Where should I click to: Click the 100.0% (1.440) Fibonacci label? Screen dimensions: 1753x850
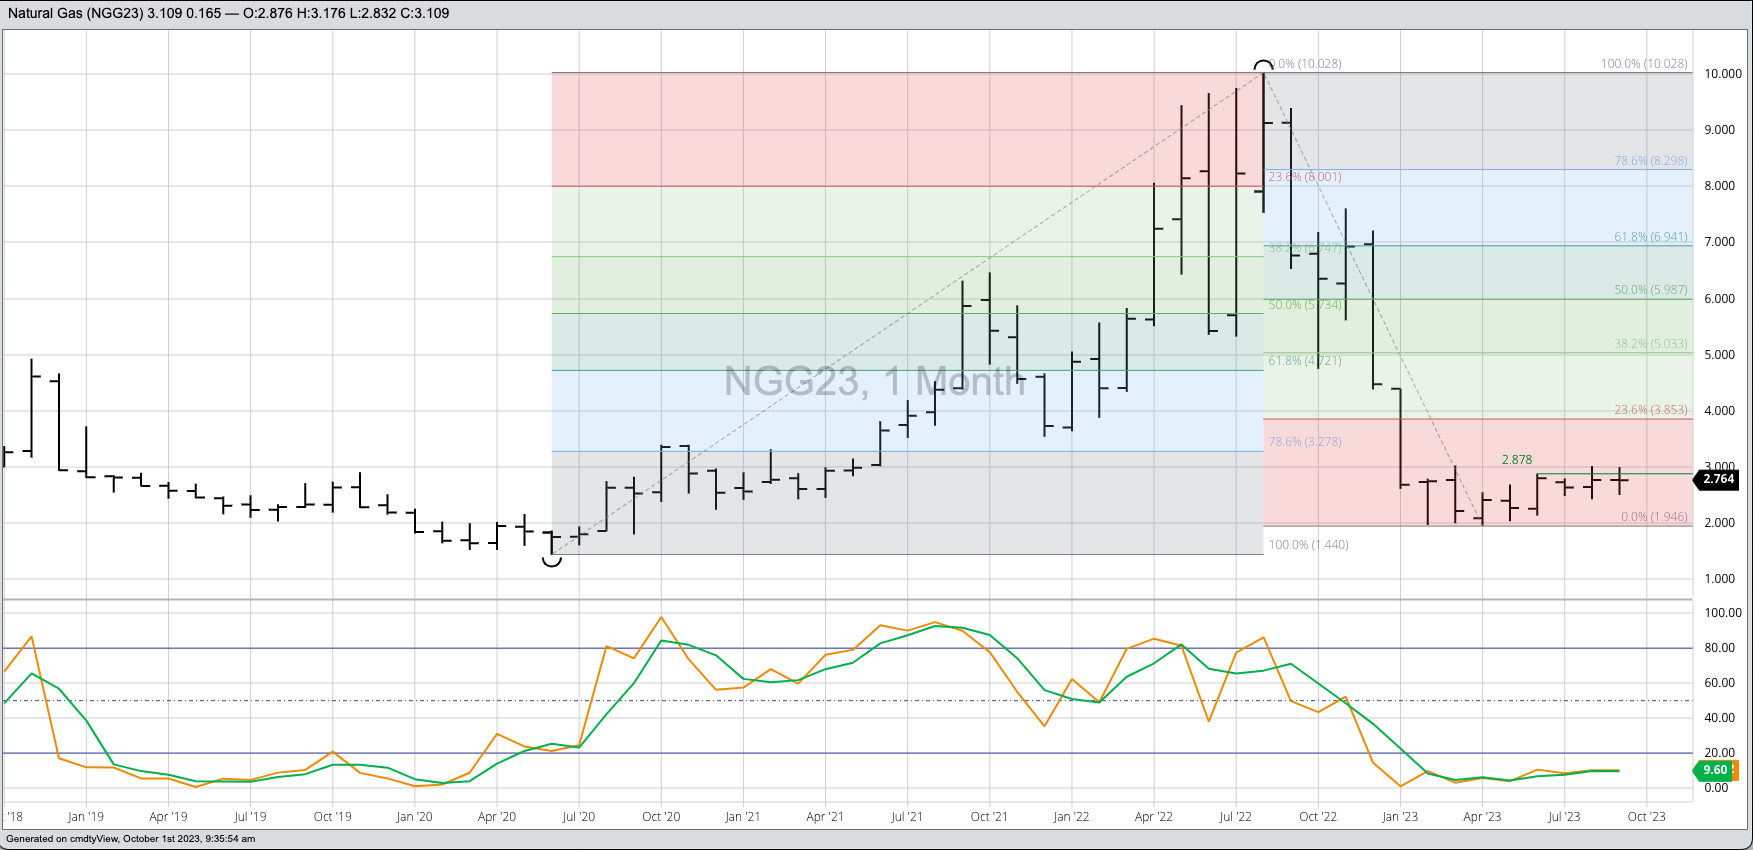(x=1308, y=545)
